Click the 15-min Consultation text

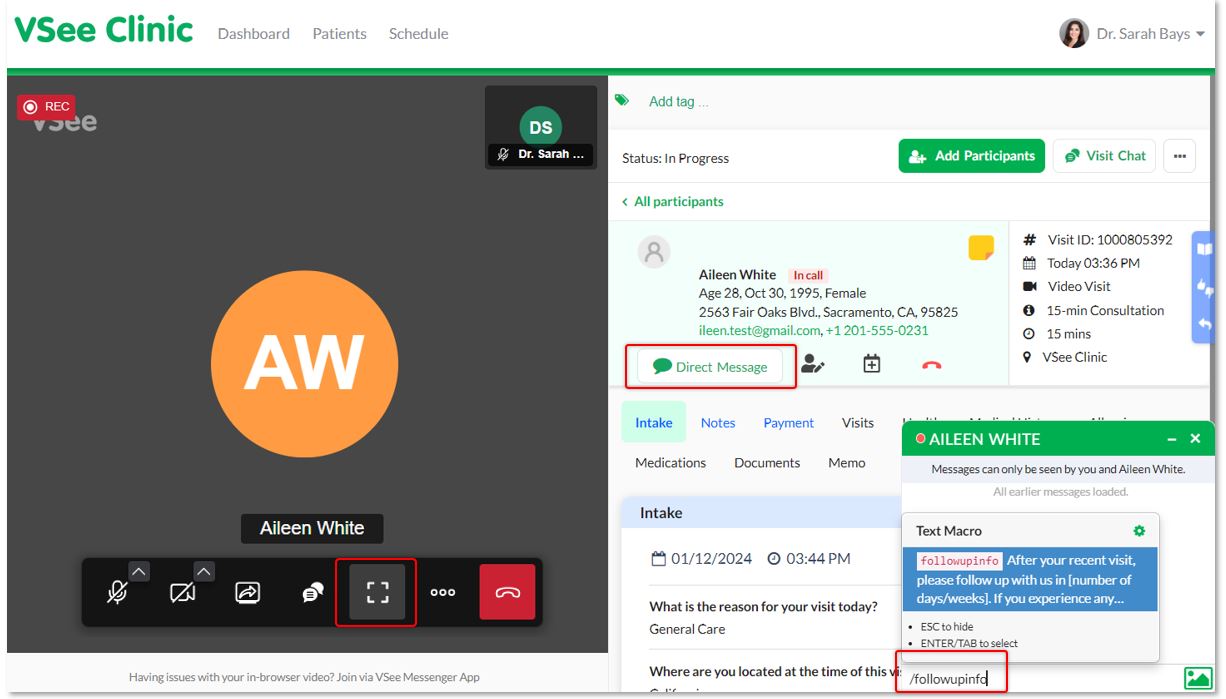(1106, 310)
